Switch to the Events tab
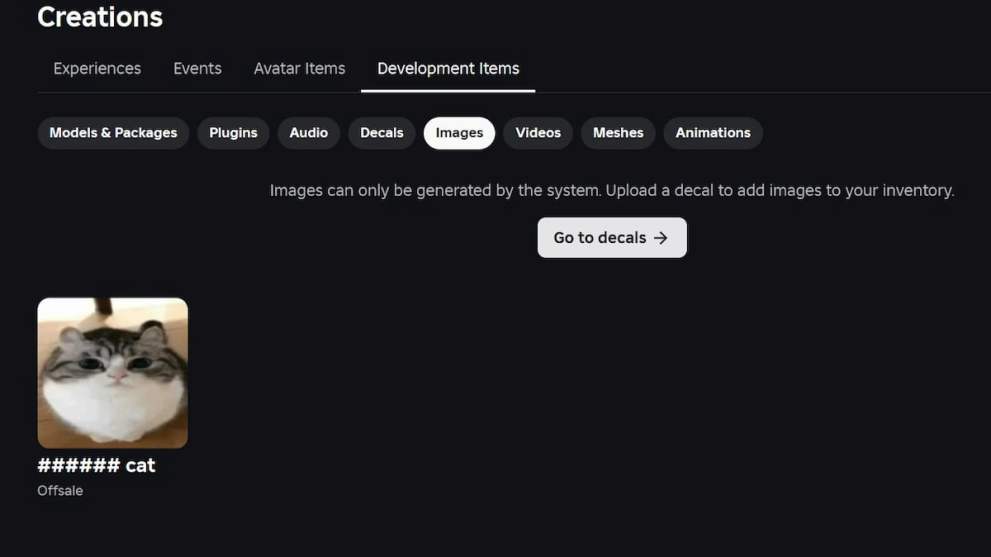The width and height of the screenshot is (991, 557). pyautogui.click(x=197, y=69)
